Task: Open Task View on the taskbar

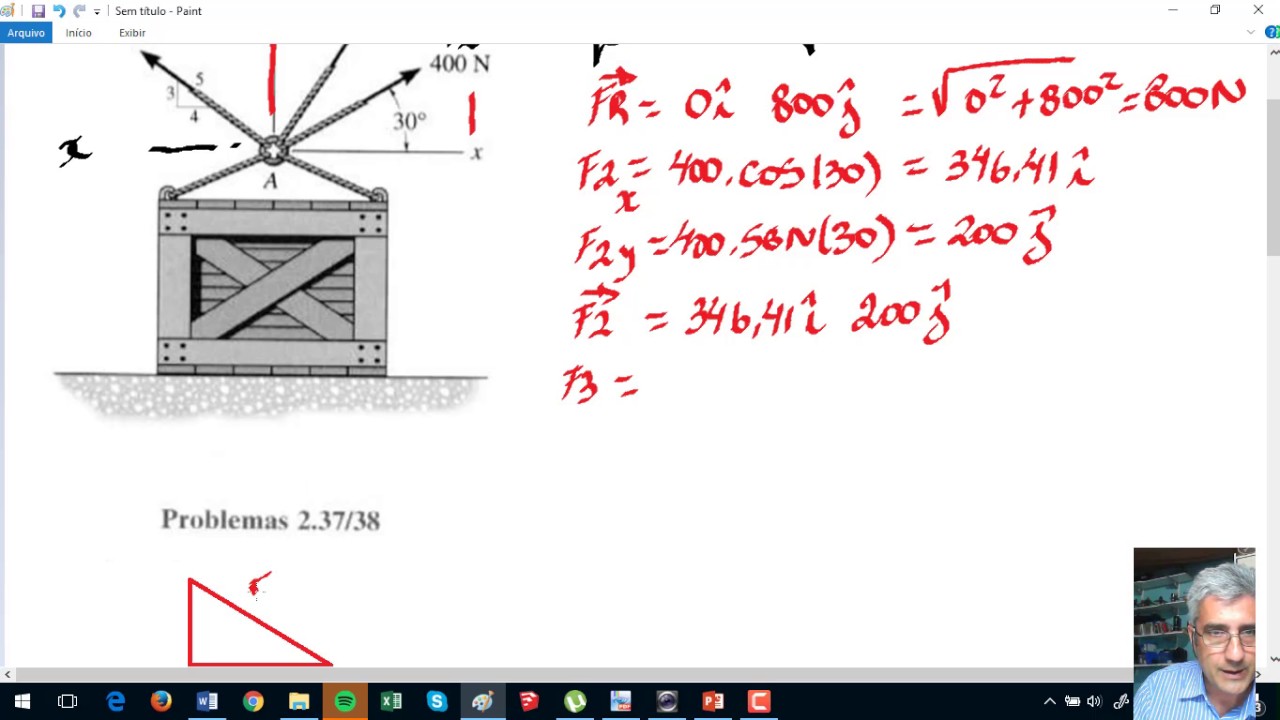Action: 68,701
